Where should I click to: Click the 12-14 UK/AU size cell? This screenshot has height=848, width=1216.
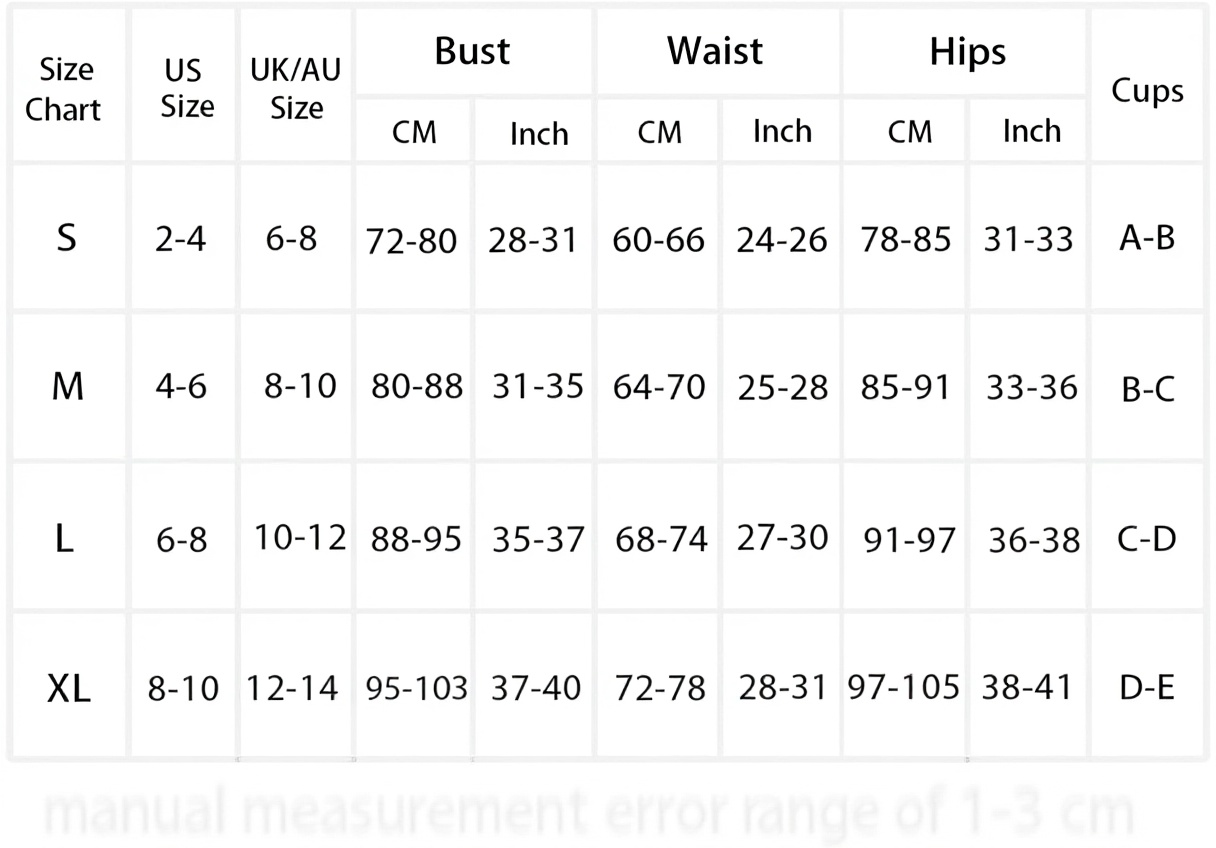tap(294, 688)
